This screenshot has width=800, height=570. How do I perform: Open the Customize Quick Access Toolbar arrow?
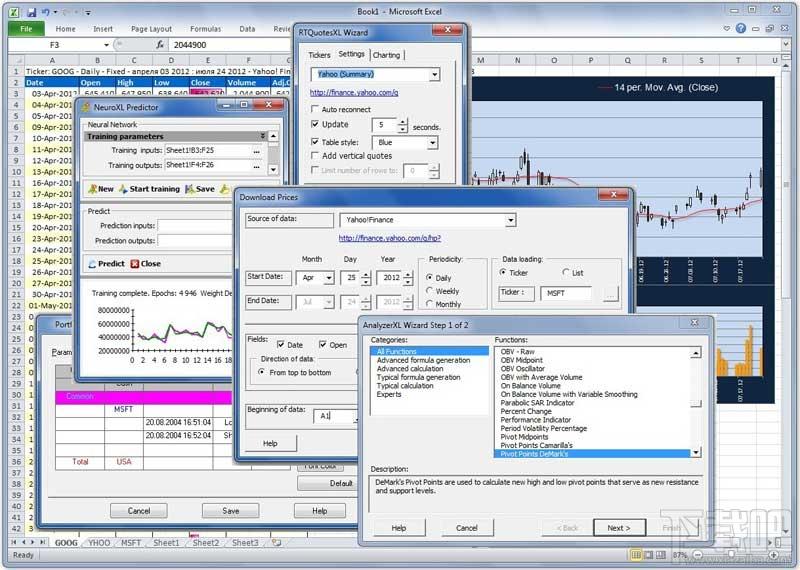coord(88,13)
